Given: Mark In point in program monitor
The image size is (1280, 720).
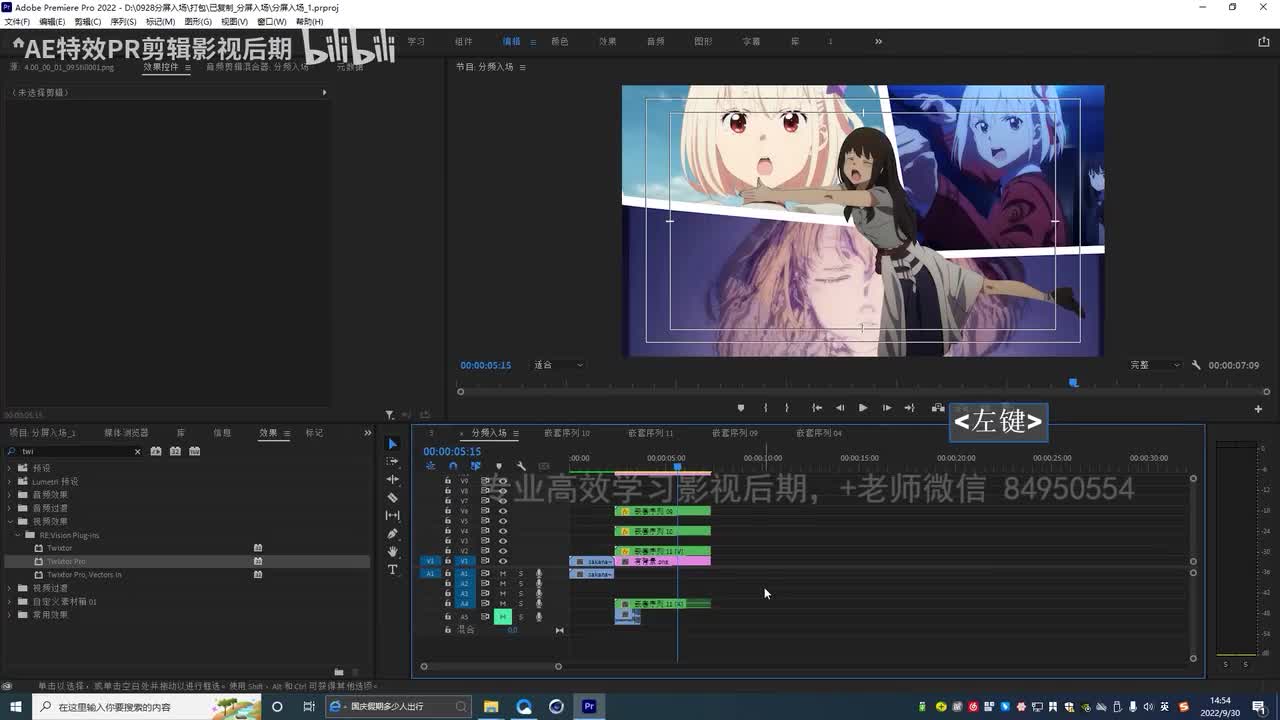Looking at the screenshot, I should (765, 408).
